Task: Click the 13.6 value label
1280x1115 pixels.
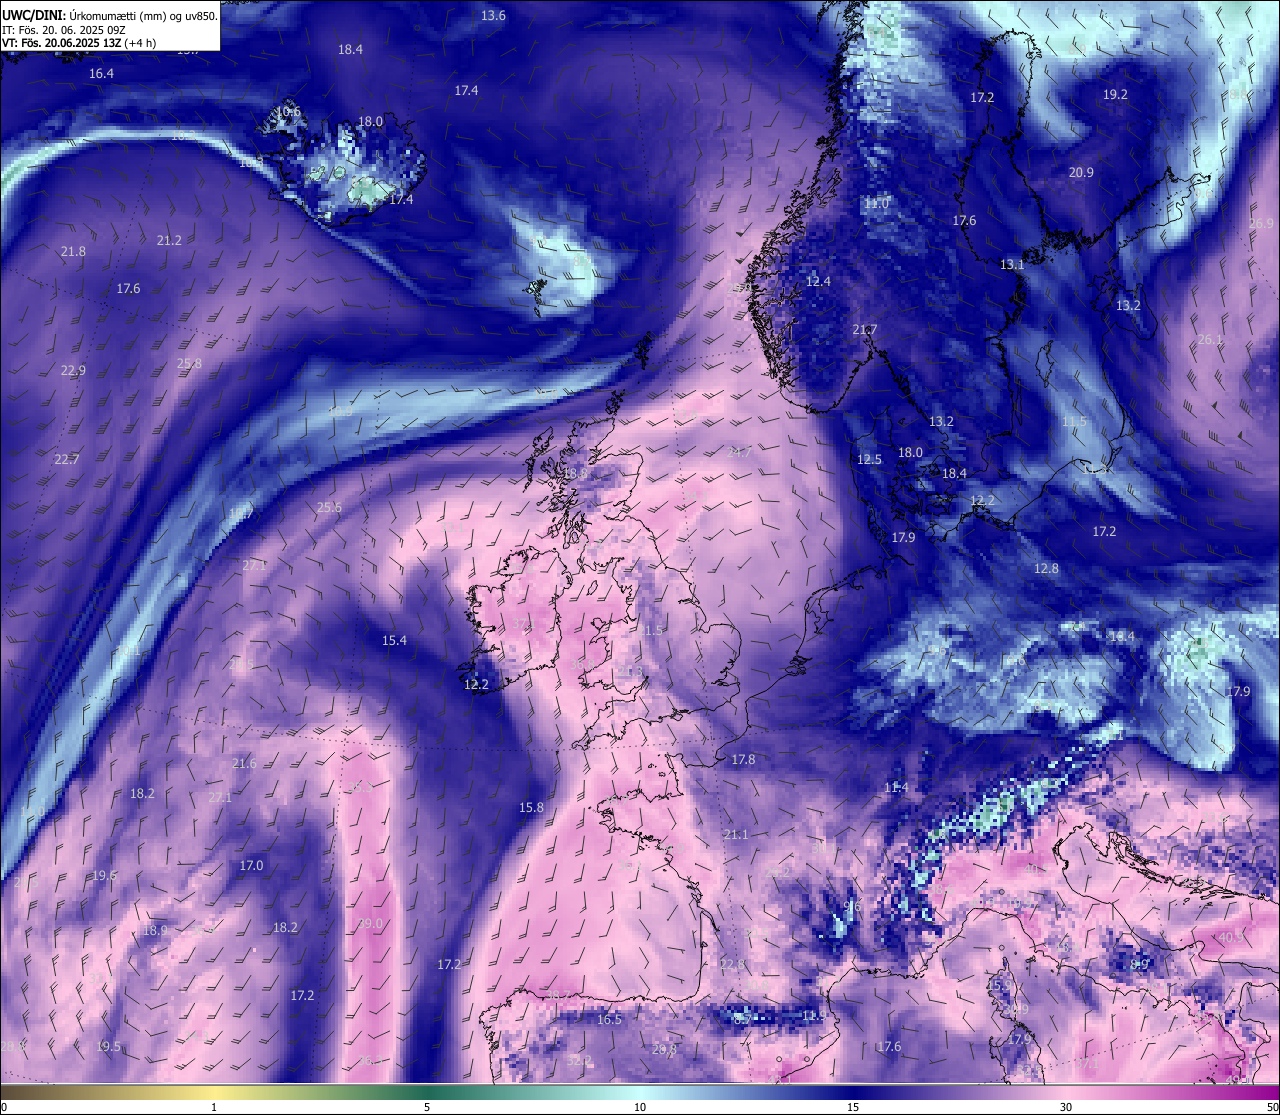Action: pos(493,16)
